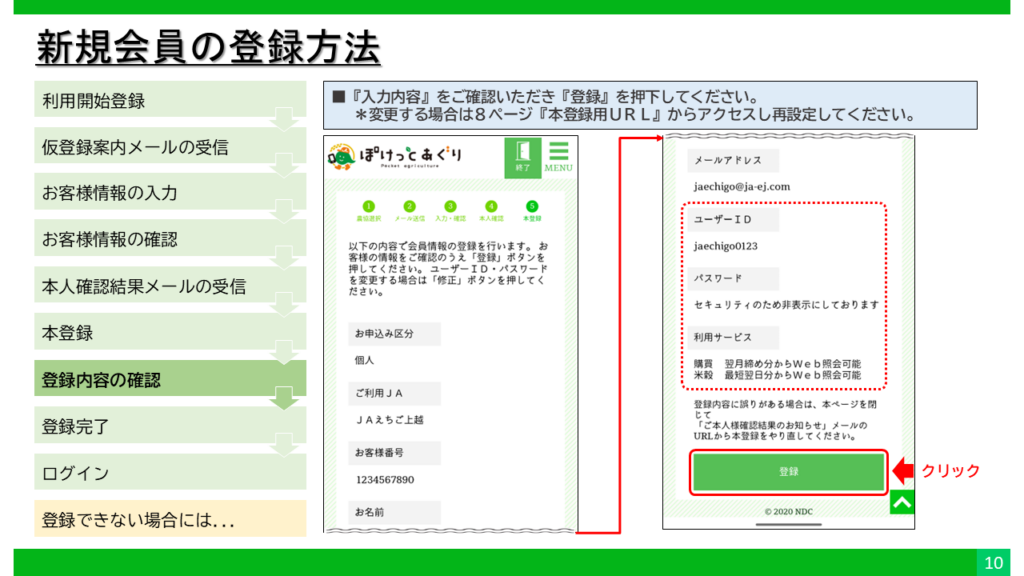Click step 3 circle 入力・確認
The height and width of the screenshot is (576, 1024).
click(x=451, y=206)
